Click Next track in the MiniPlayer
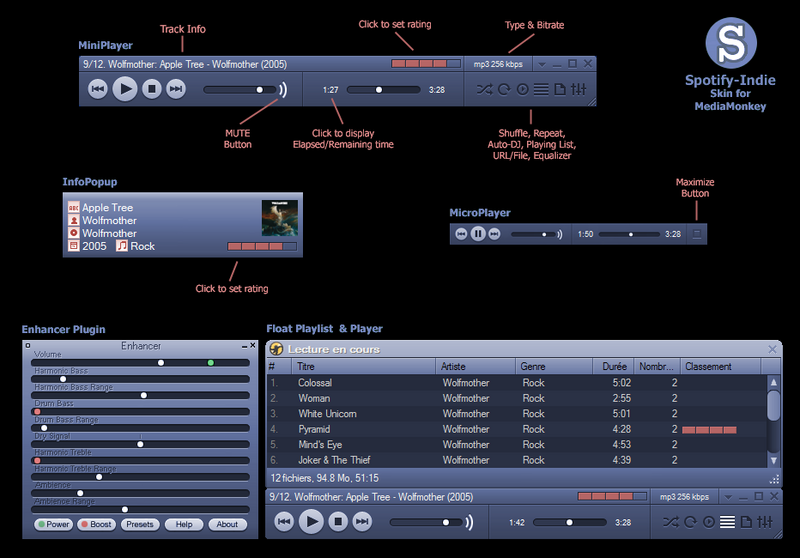Screen dimensions: 800x558 point(176,89)
